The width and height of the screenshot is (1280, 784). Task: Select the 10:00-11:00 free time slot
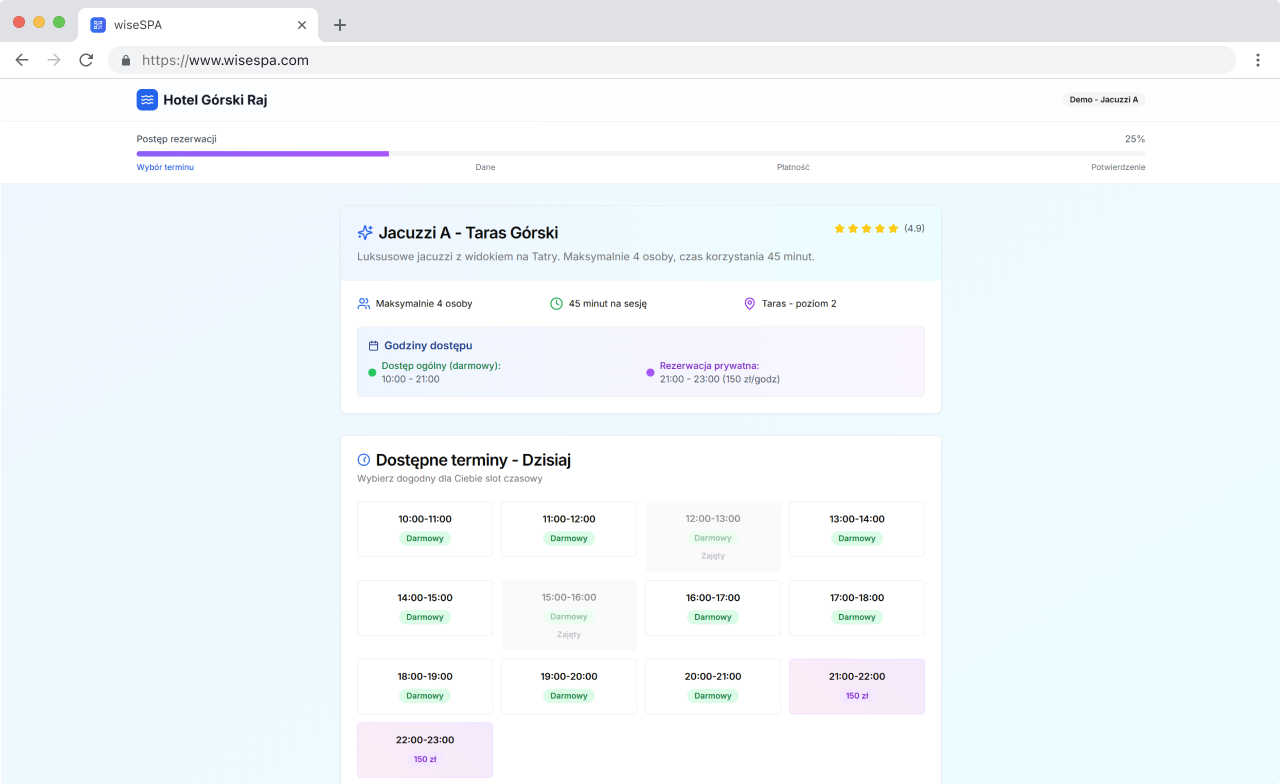click(x=425, y=528)
